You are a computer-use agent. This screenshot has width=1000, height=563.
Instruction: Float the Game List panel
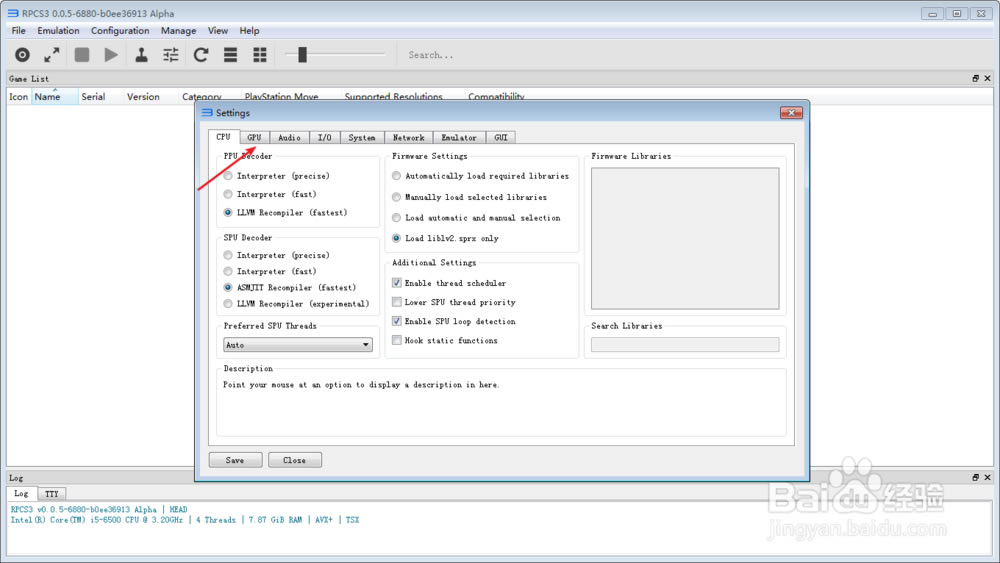pos(975,78)
